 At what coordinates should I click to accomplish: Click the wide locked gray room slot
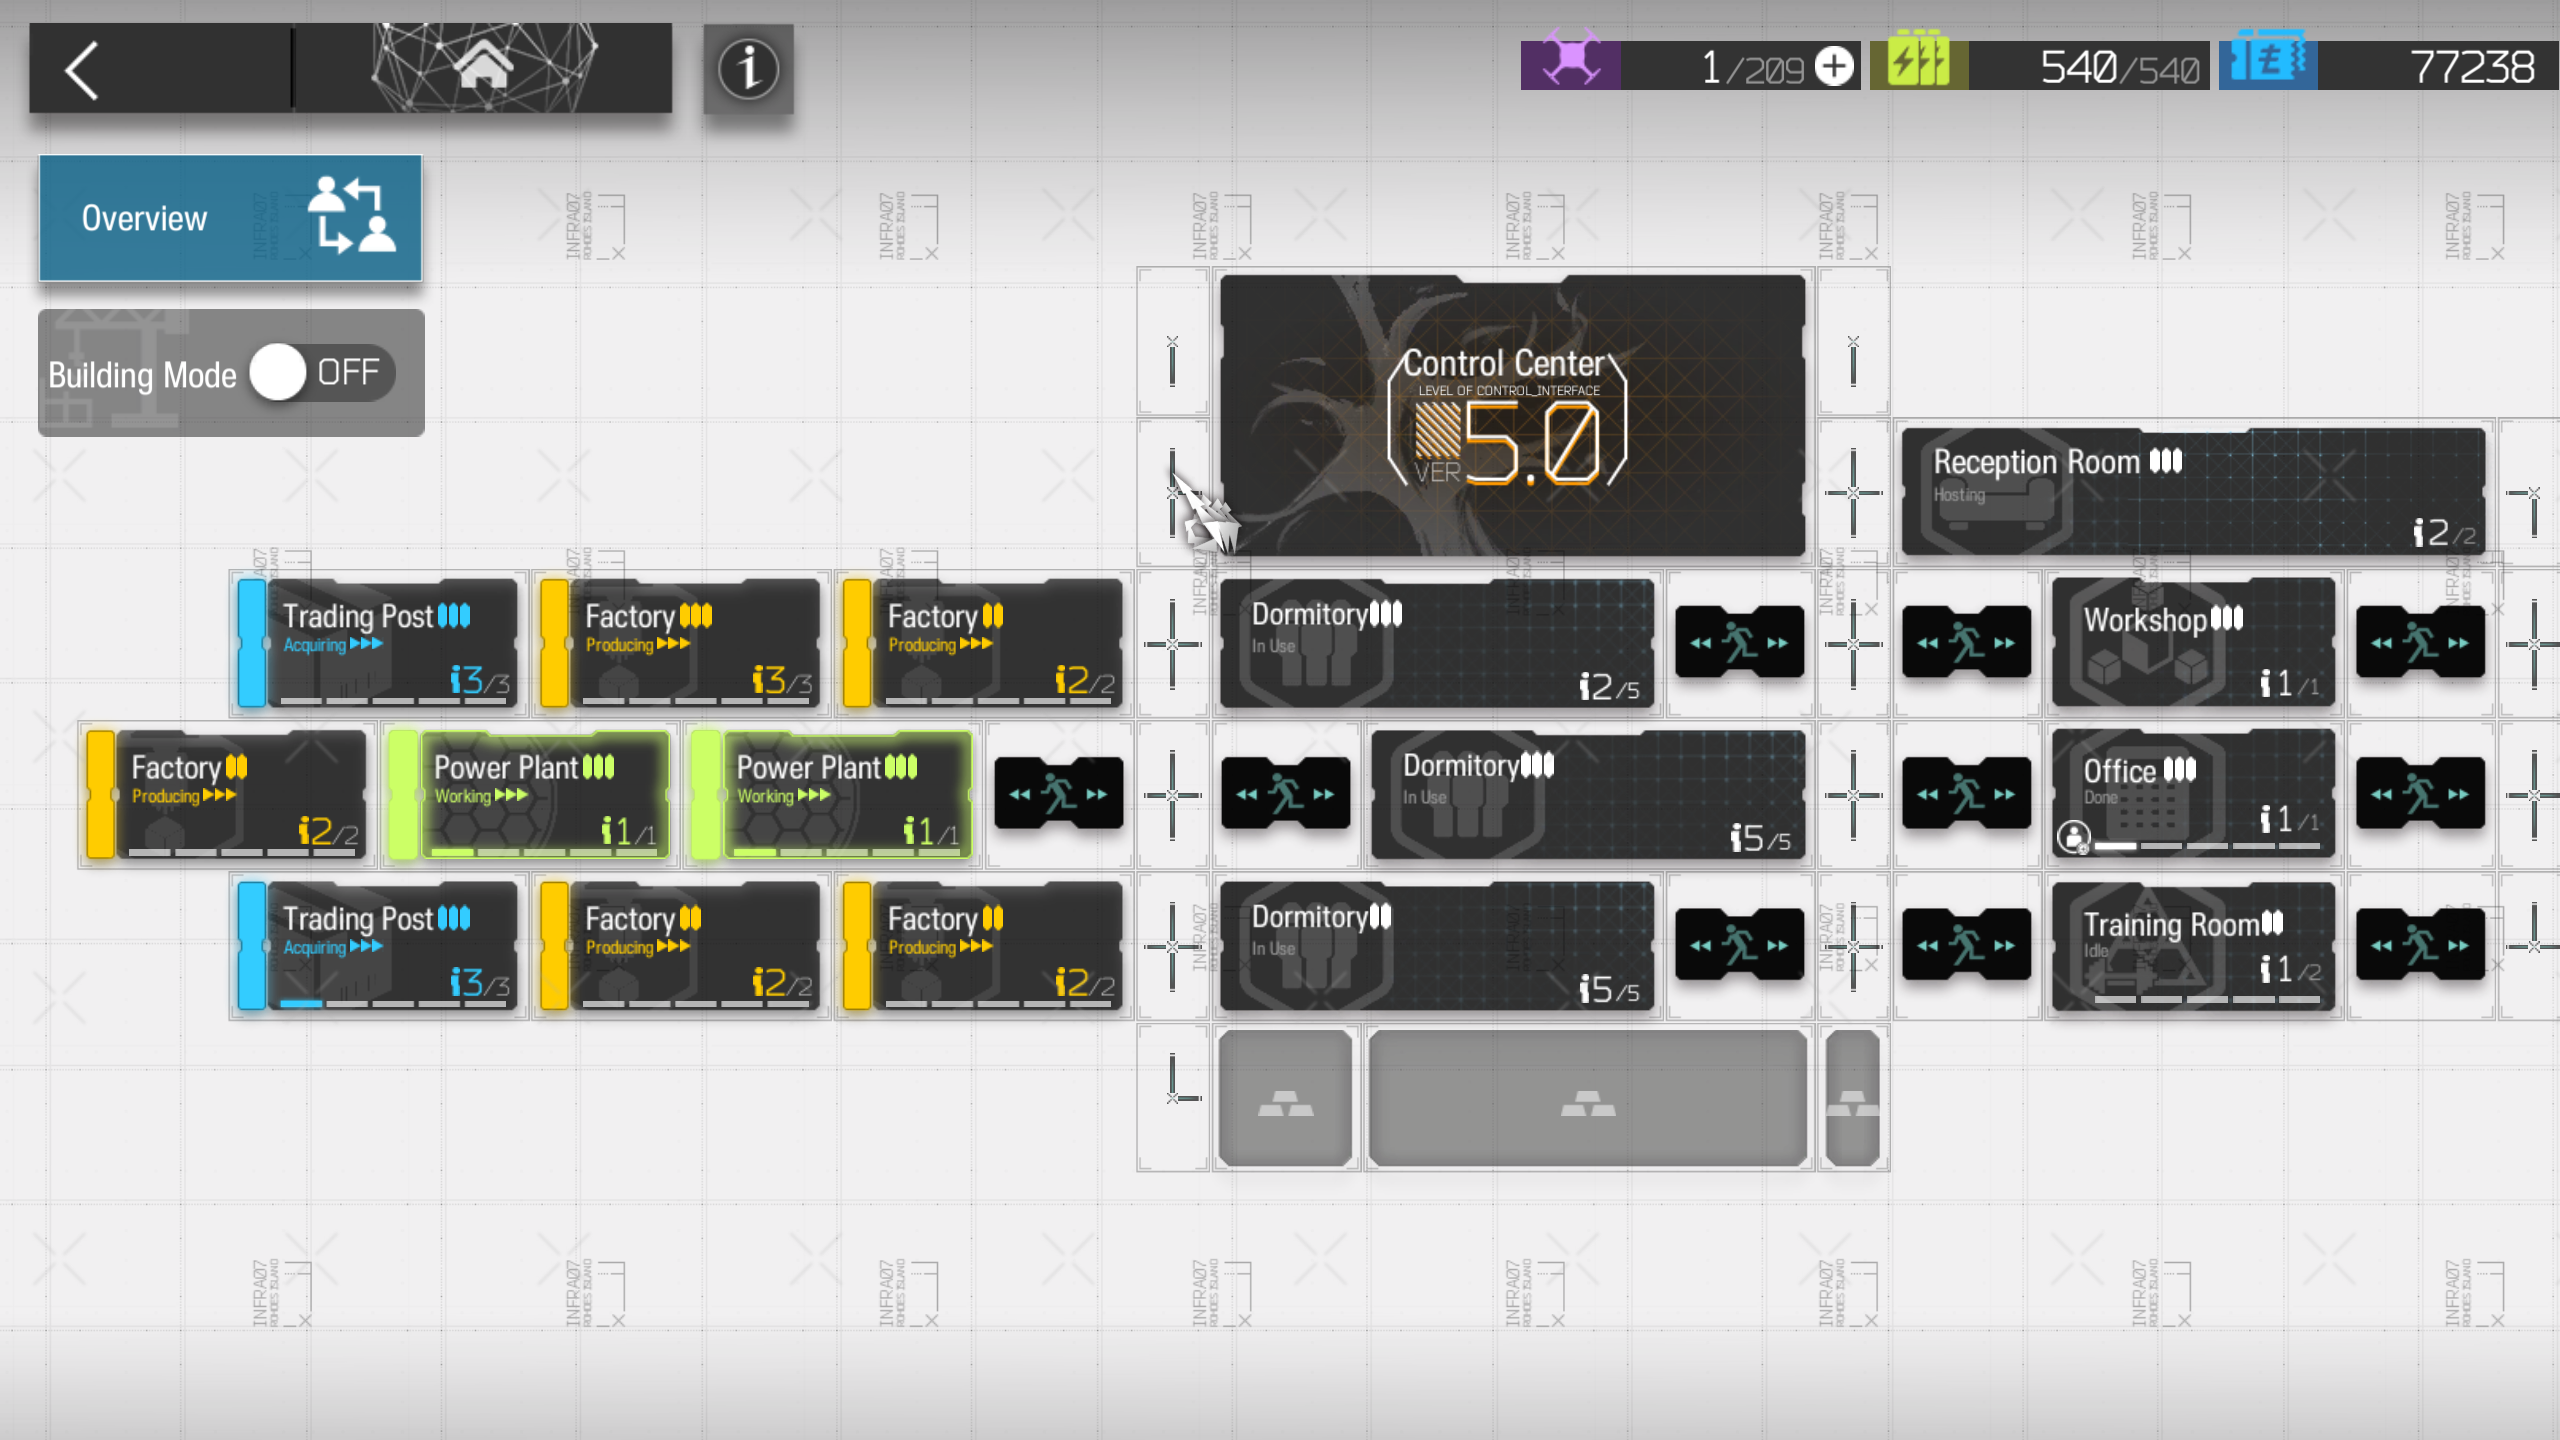point(1587,1098)
